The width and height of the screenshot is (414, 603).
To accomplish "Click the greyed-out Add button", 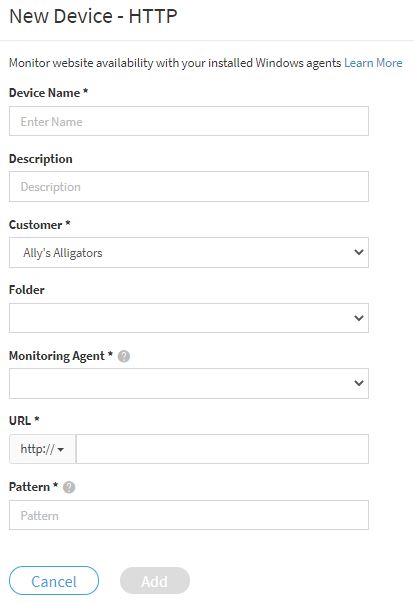I will click(155, 581).
